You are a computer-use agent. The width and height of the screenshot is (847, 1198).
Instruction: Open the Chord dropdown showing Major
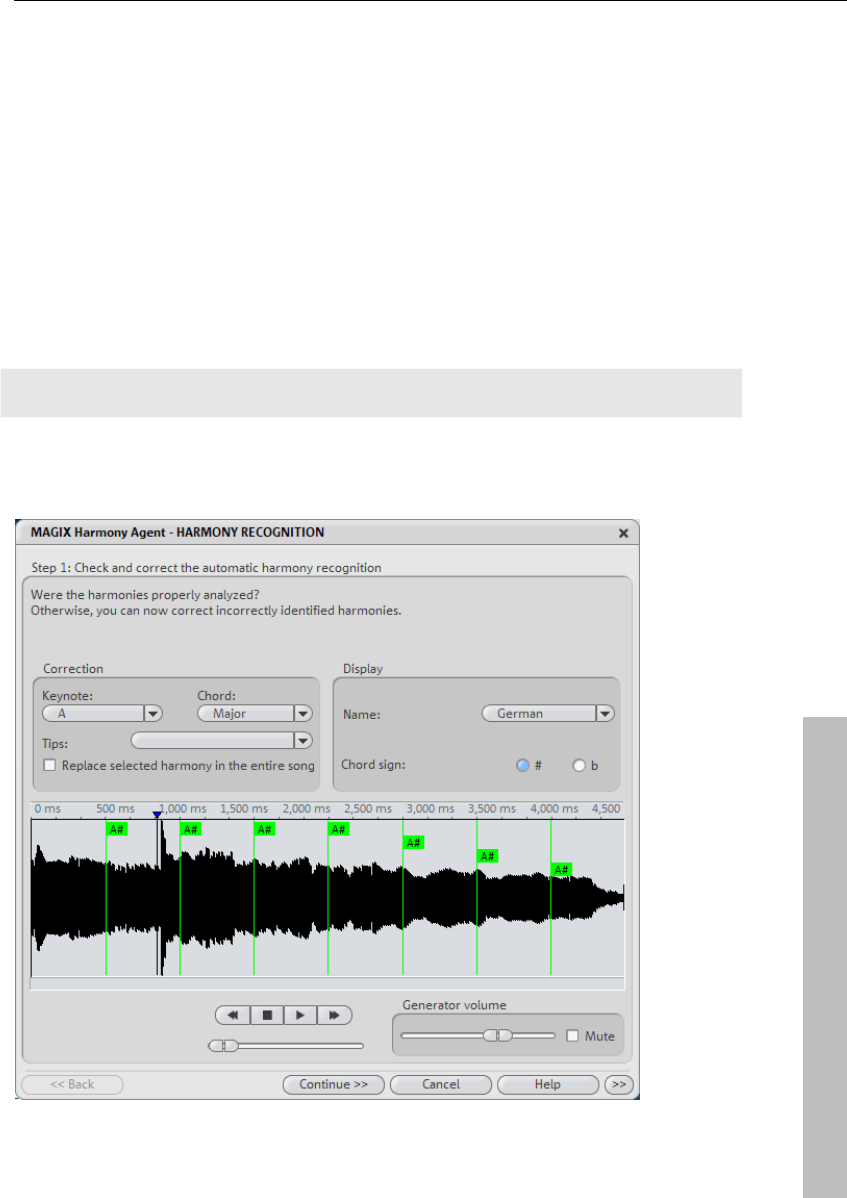303,714
